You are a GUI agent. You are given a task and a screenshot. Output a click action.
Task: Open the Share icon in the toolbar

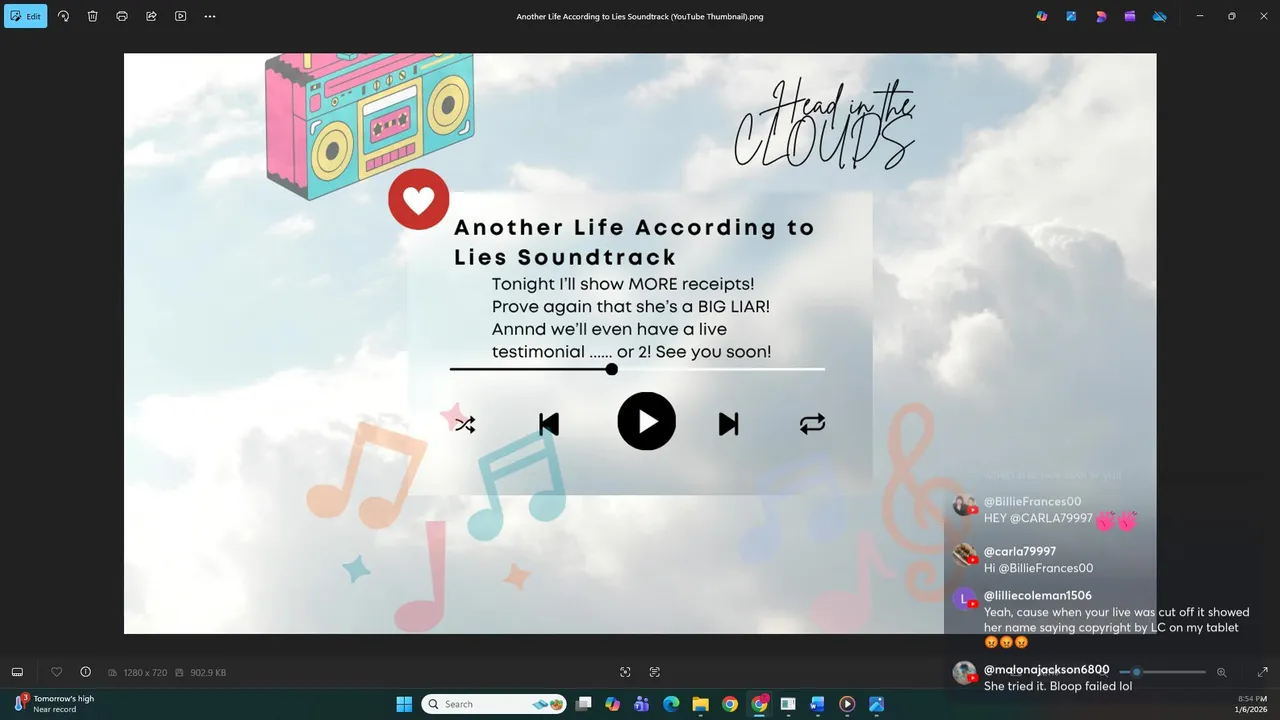[151, 16]
